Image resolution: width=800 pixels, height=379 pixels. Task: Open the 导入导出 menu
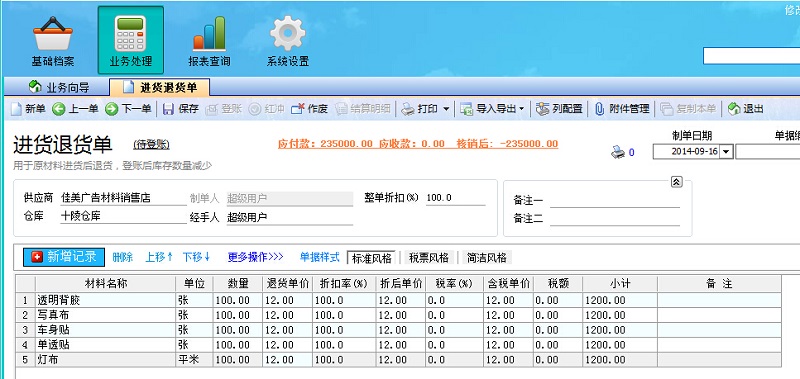(492, 109)
